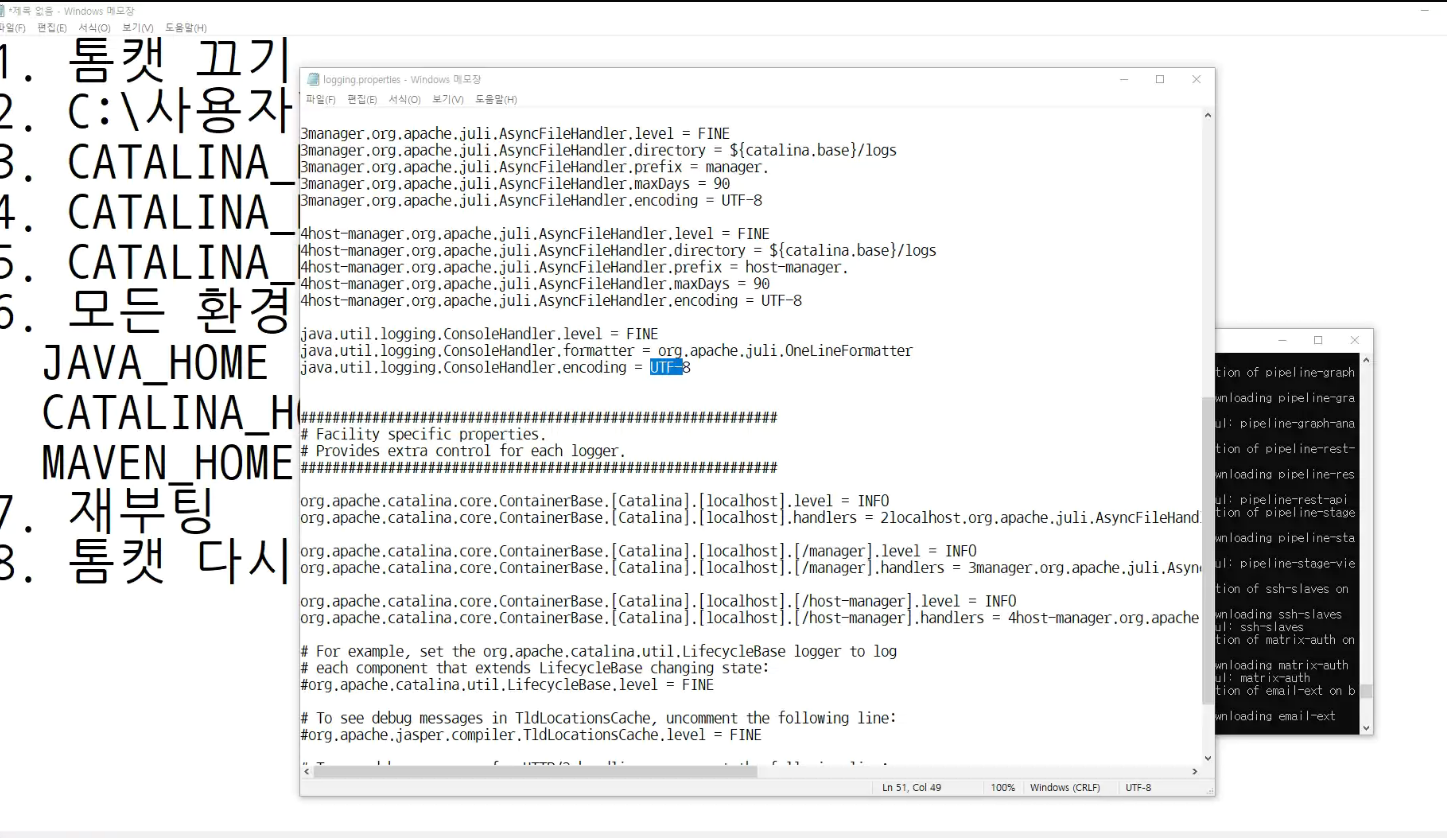Open 편집(E) menu in logging.properties window
The image size is (1447, 838).
click(x=362, y=99)
